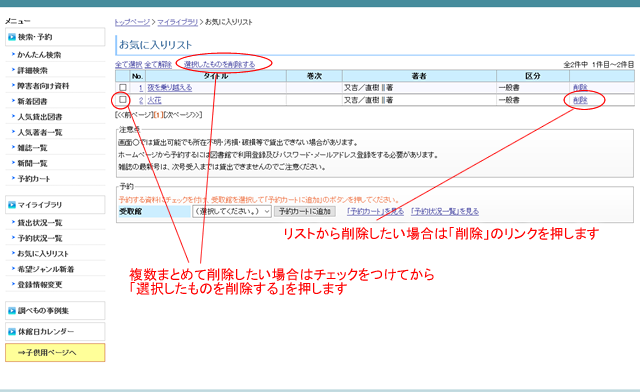Go to 子供用ページへ yellow button
Viewport: 640px width, 392px height.
55,352
